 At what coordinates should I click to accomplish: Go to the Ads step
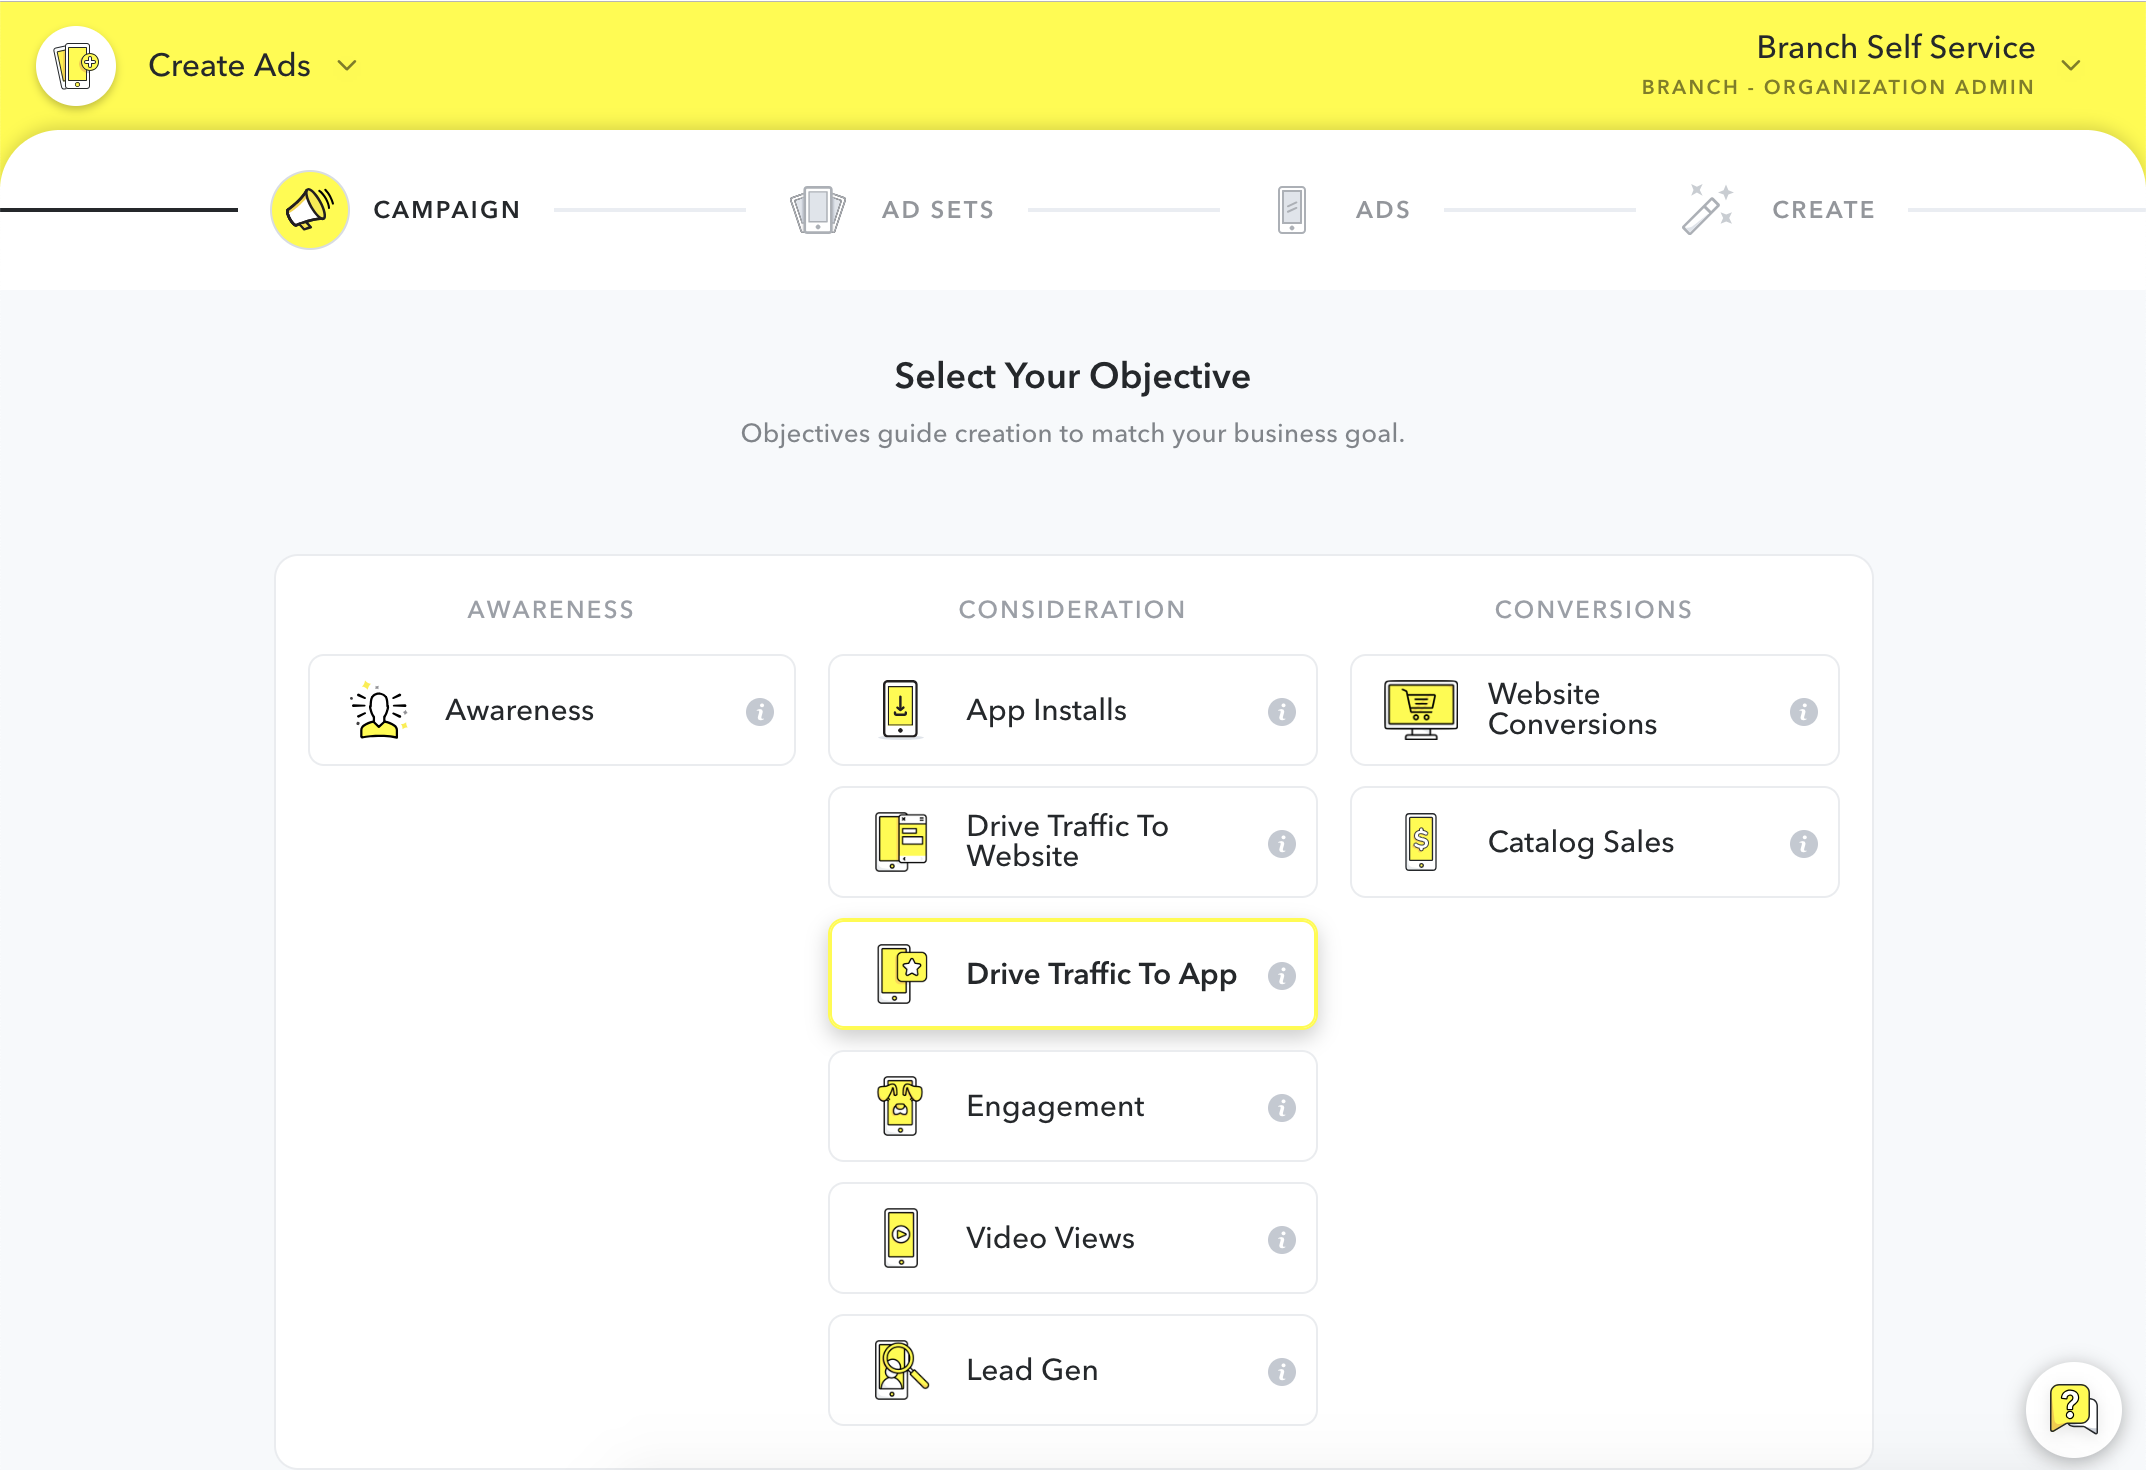click(x=1382, y=210)
